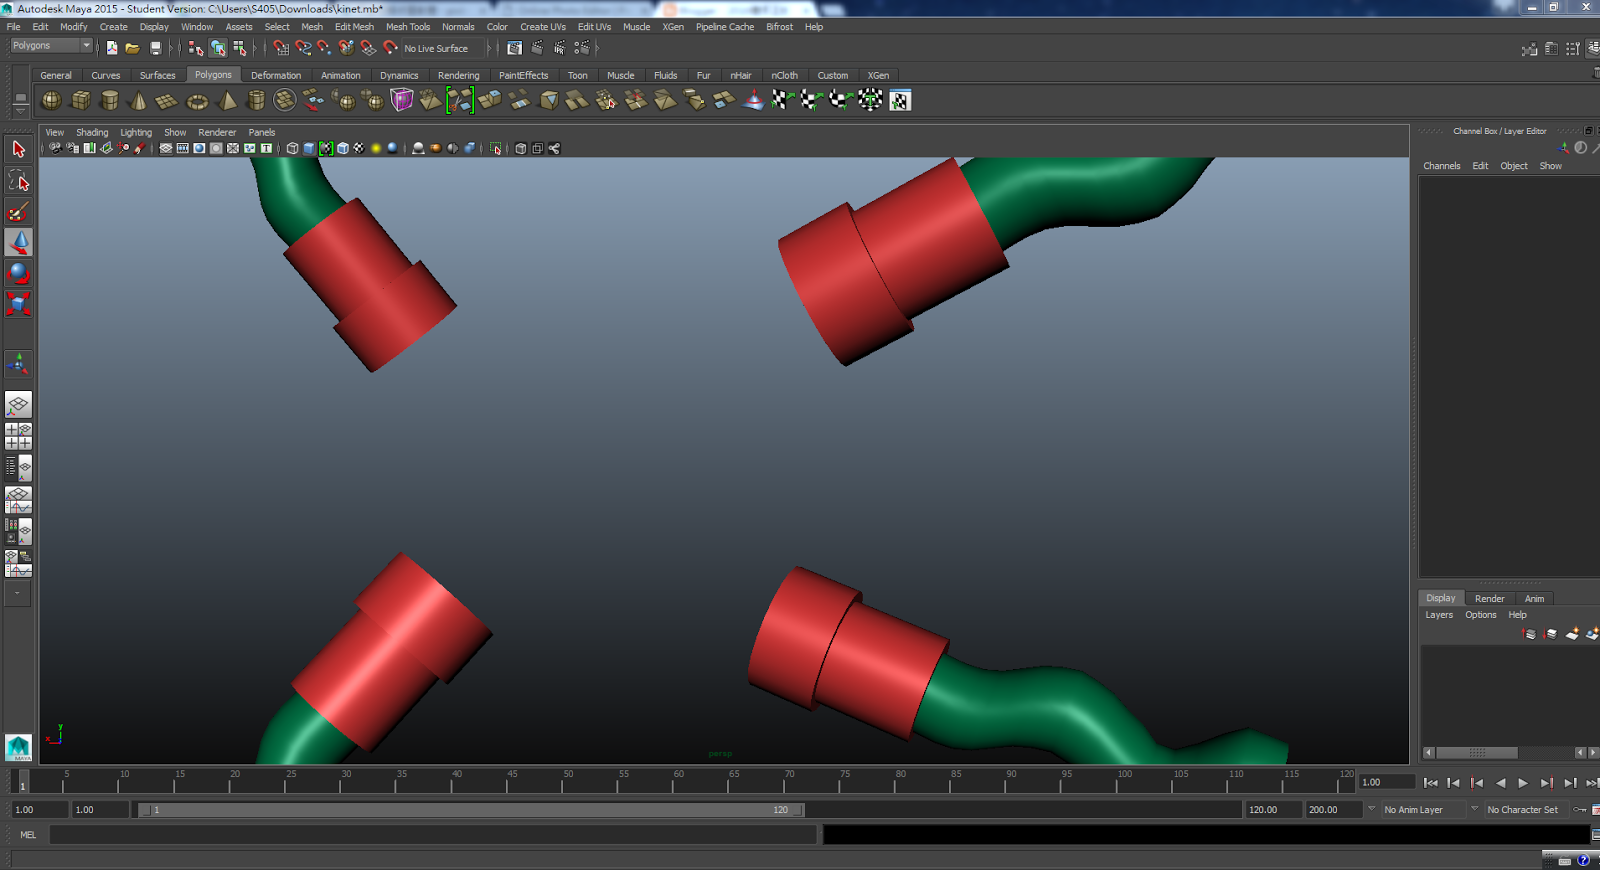Click the green-bracketed scissors extract shelf icon

click(460, 100)
